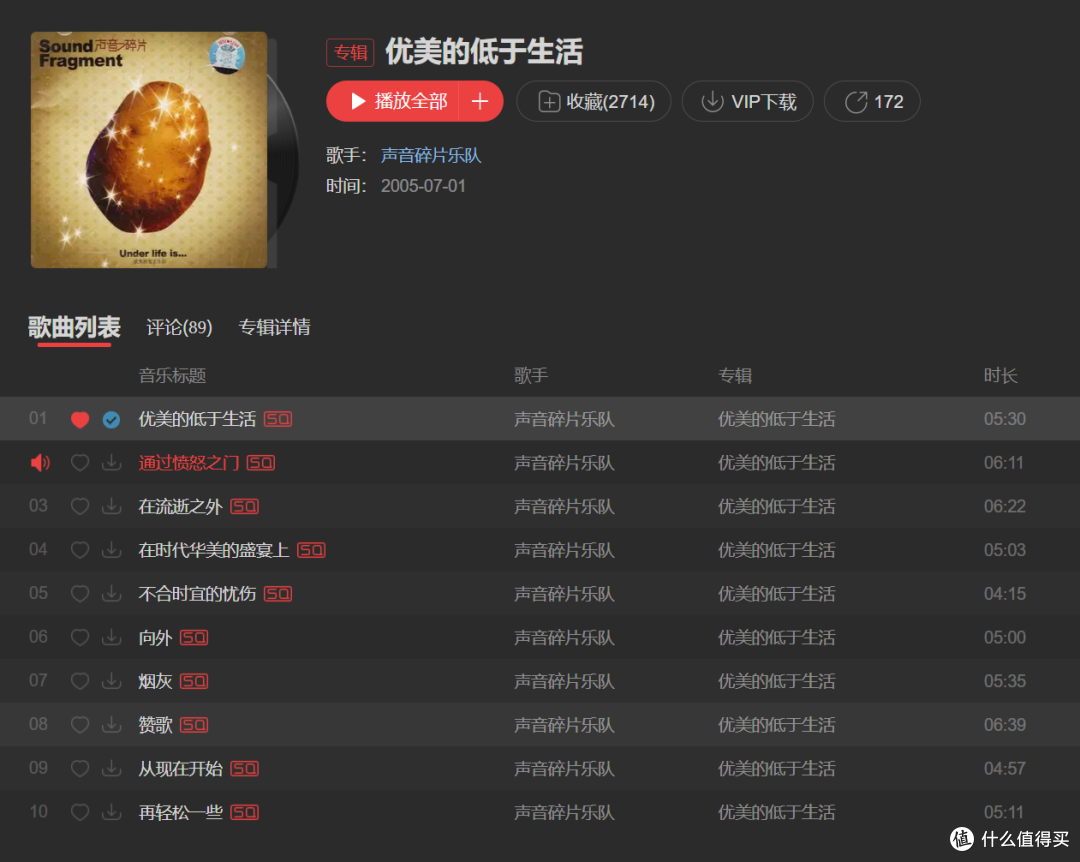Like the song 从现在开始
This screenshot has width=1080, height=862.
80,768
